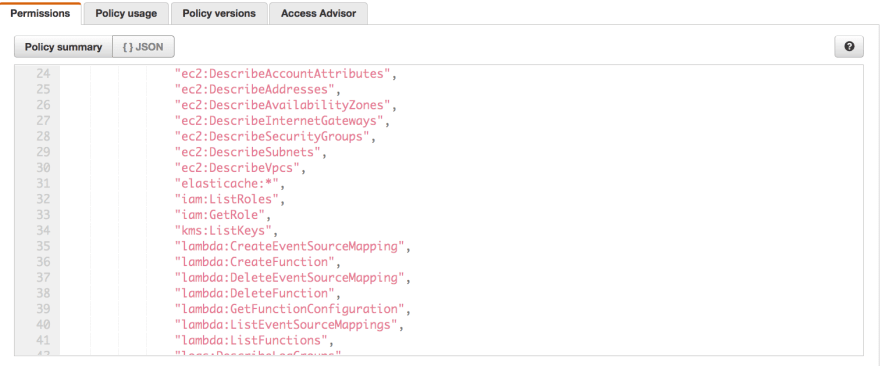Switch to the Permissions tab

tap(40, 13)
